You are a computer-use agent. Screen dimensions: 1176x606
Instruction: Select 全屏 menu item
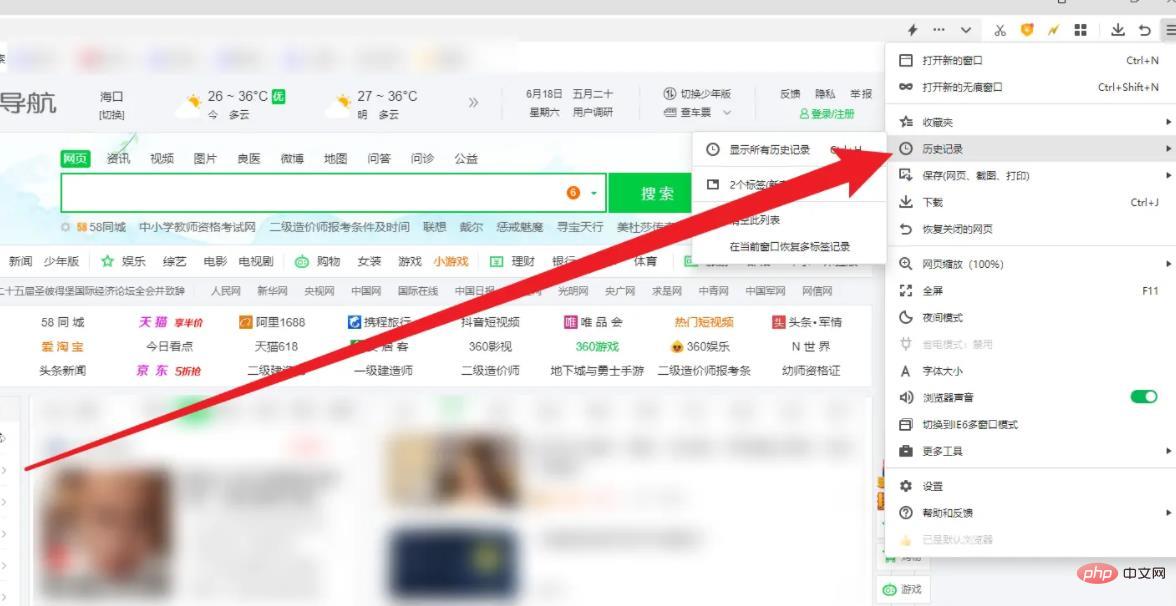[1030, 290]
